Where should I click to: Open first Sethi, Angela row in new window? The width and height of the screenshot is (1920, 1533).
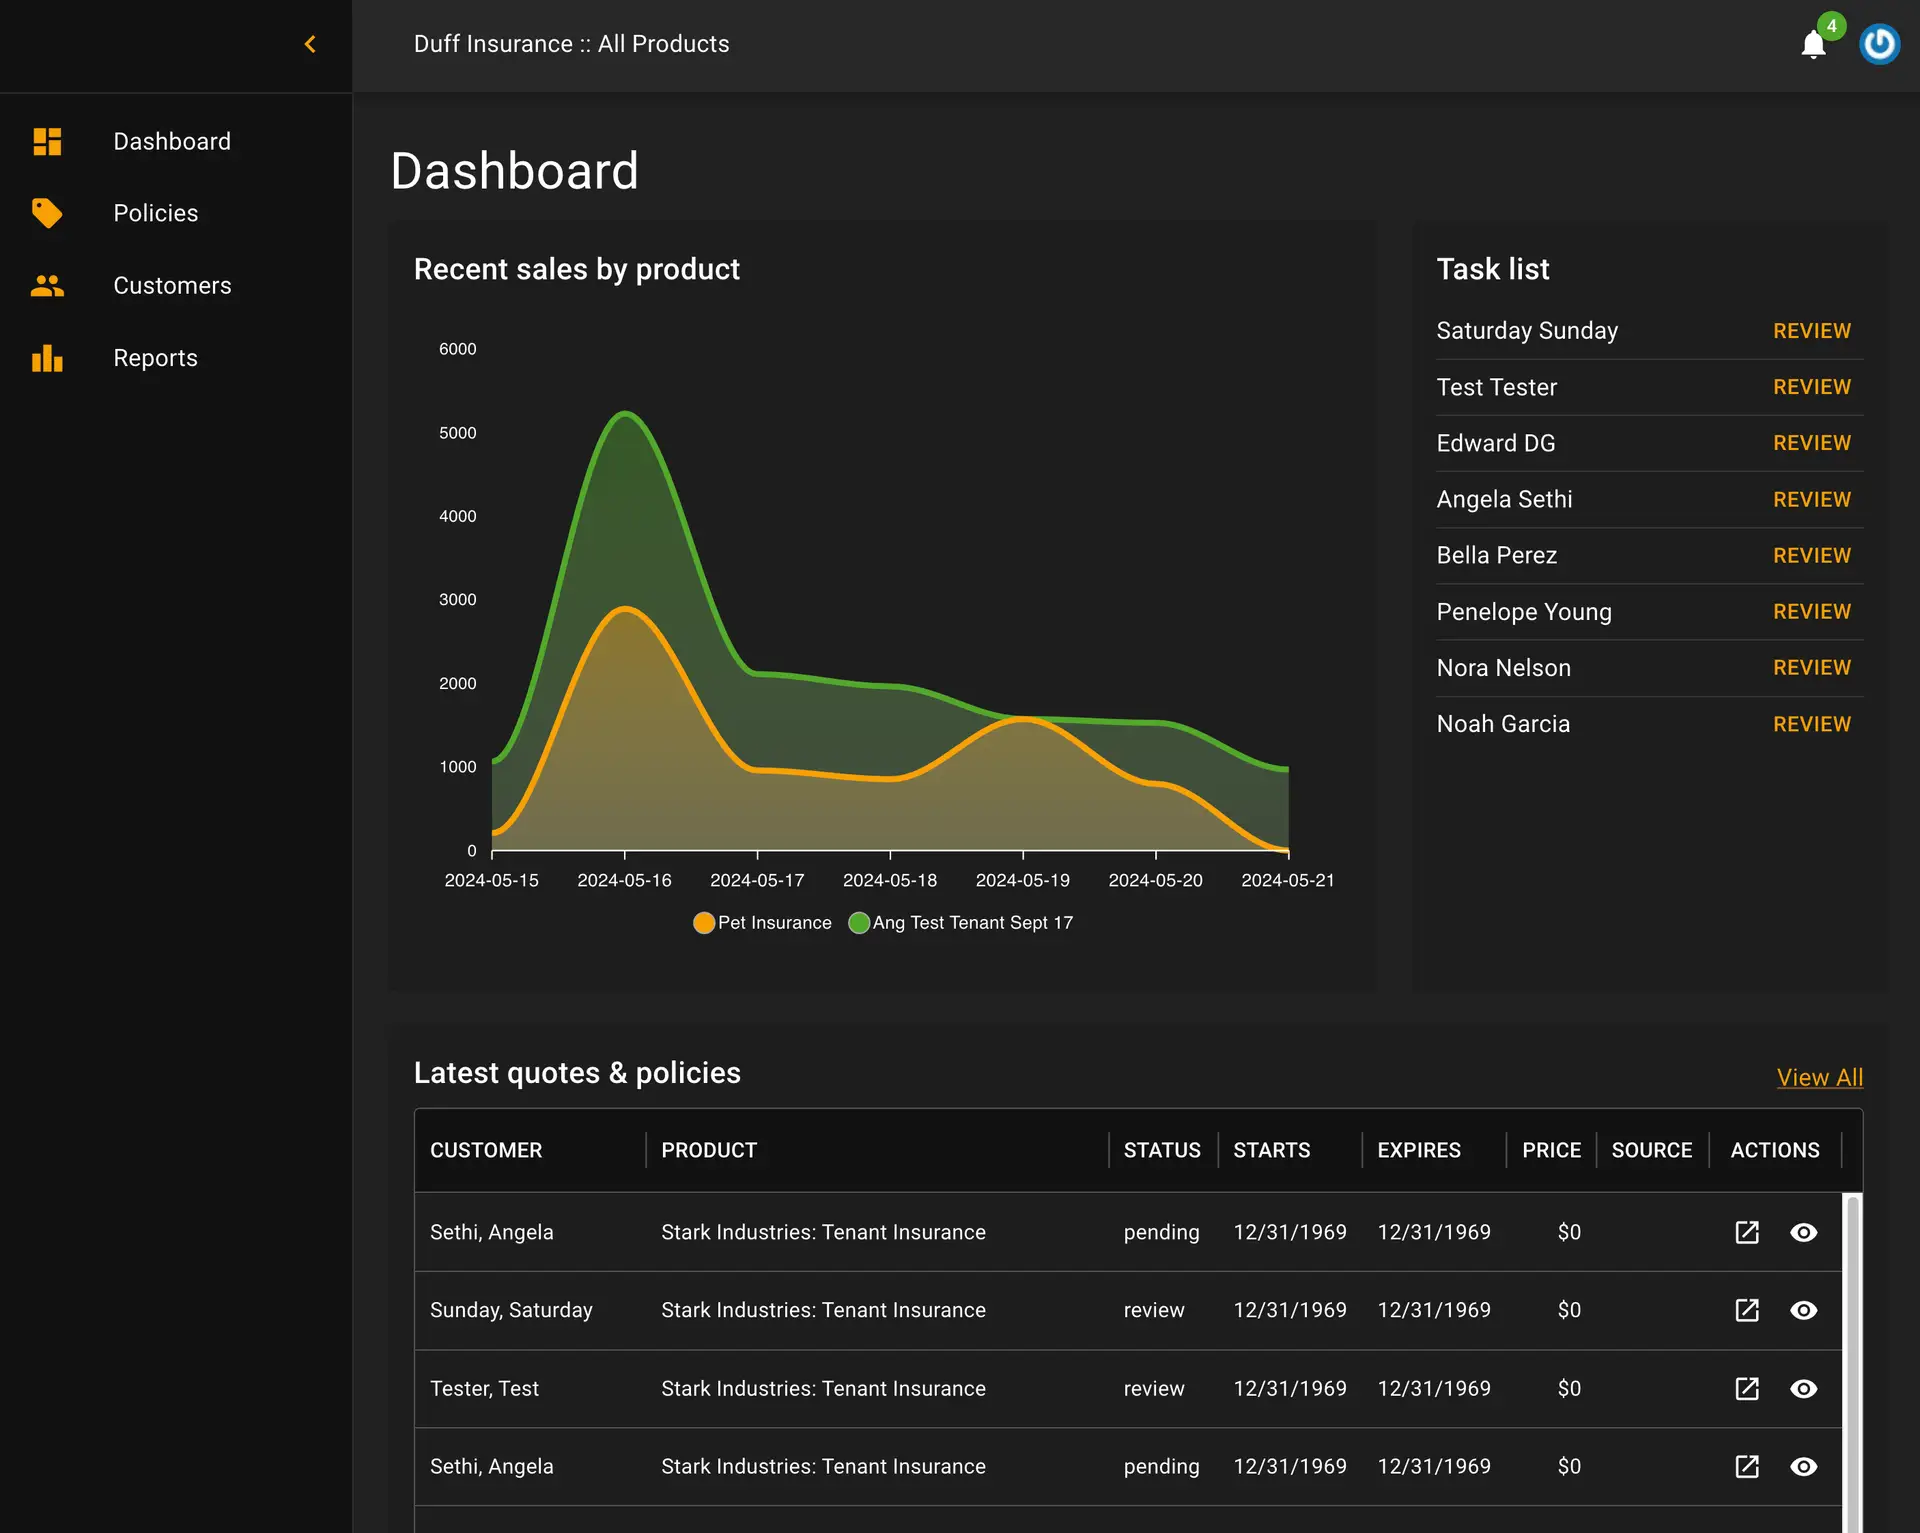tap(1747, 1232)
